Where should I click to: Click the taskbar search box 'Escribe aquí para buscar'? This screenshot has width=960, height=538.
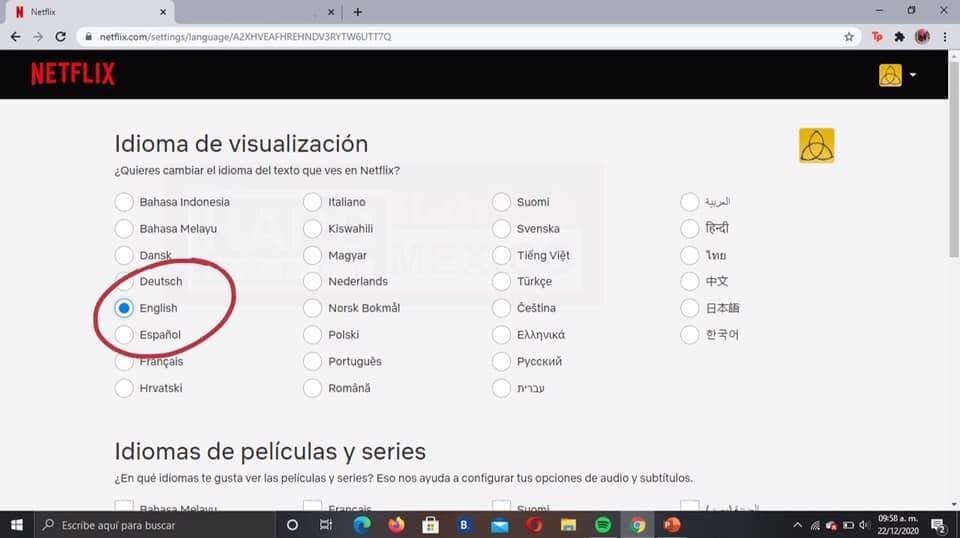[x=153, y=525]
